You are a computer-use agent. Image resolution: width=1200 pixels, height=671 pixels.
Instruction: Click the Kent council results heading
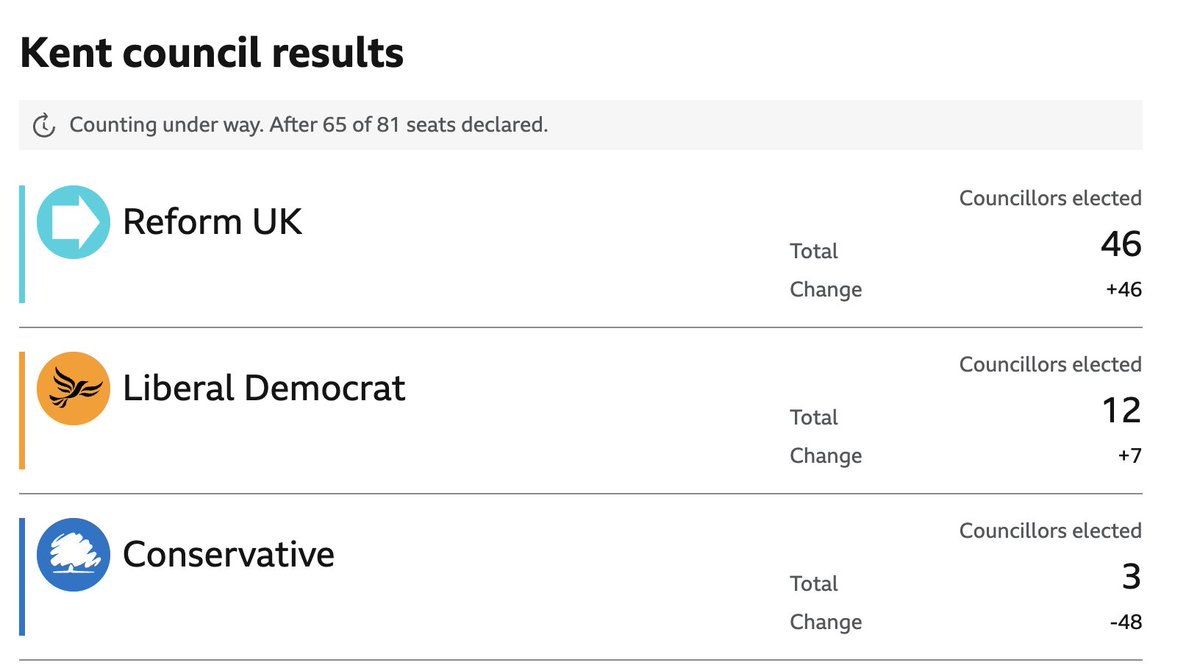coord(212,53)
